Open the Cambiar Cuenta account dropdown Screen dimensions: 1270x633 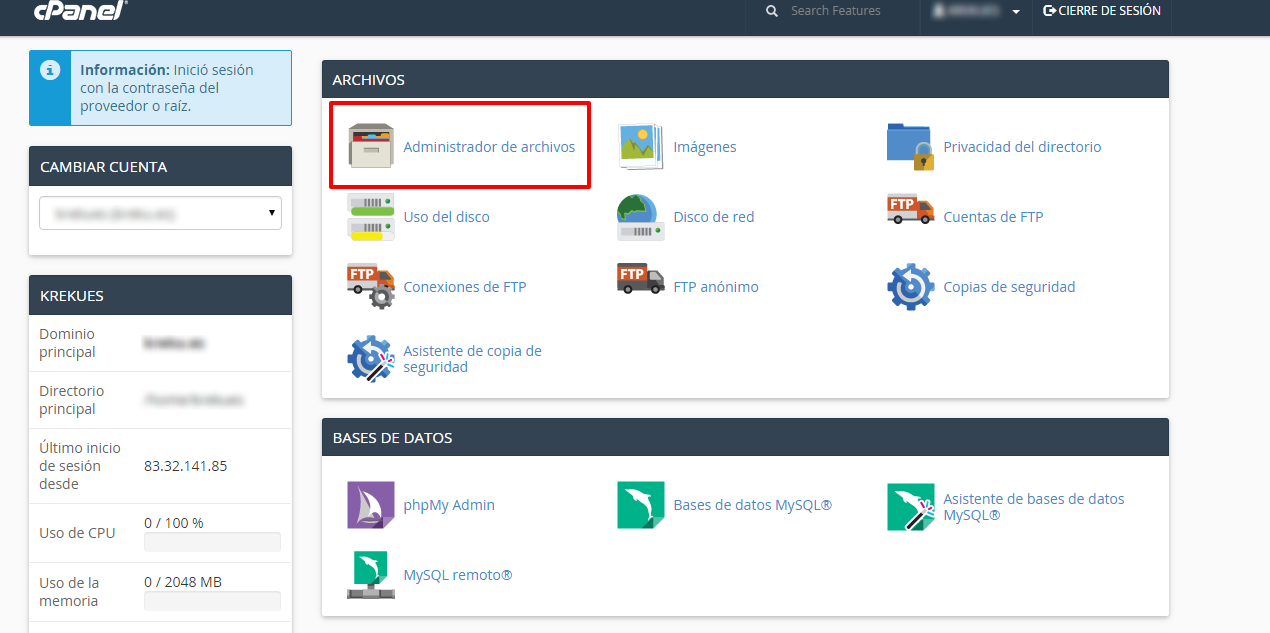pos(160,213)
